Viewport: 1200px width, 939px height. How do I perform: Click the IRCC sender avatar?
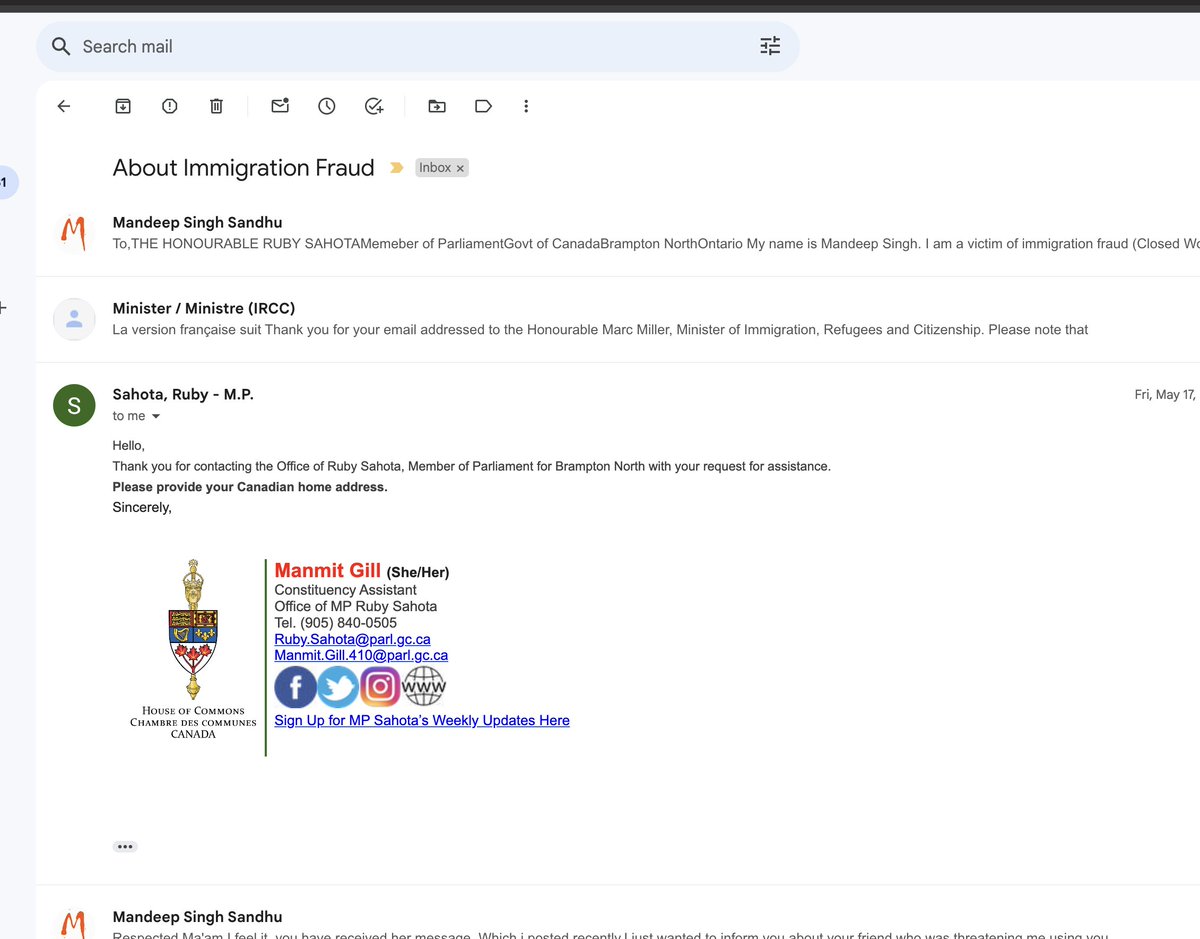tap(74, 319)
